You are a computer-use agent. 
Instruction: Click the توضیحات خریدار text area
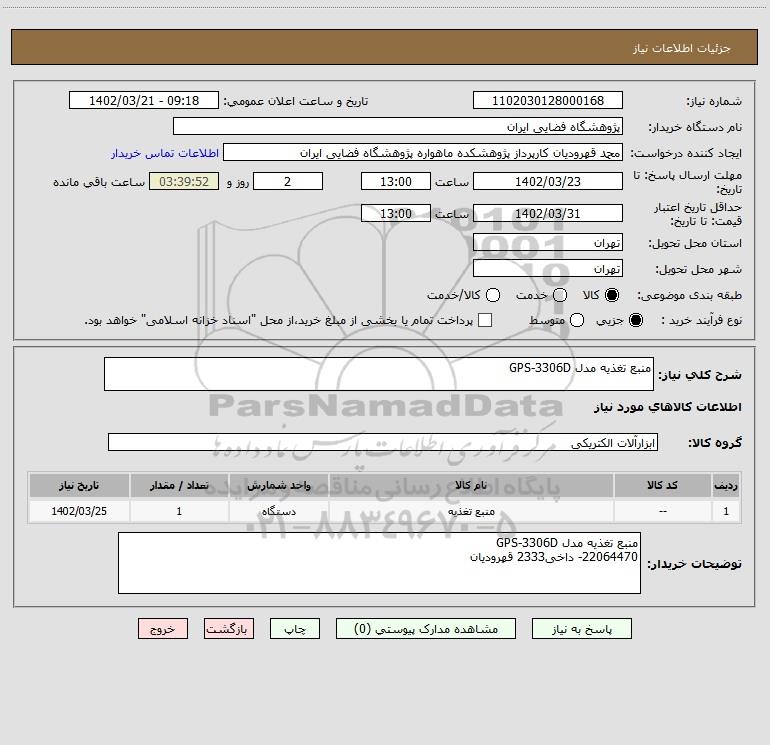[x=379, y=563]
